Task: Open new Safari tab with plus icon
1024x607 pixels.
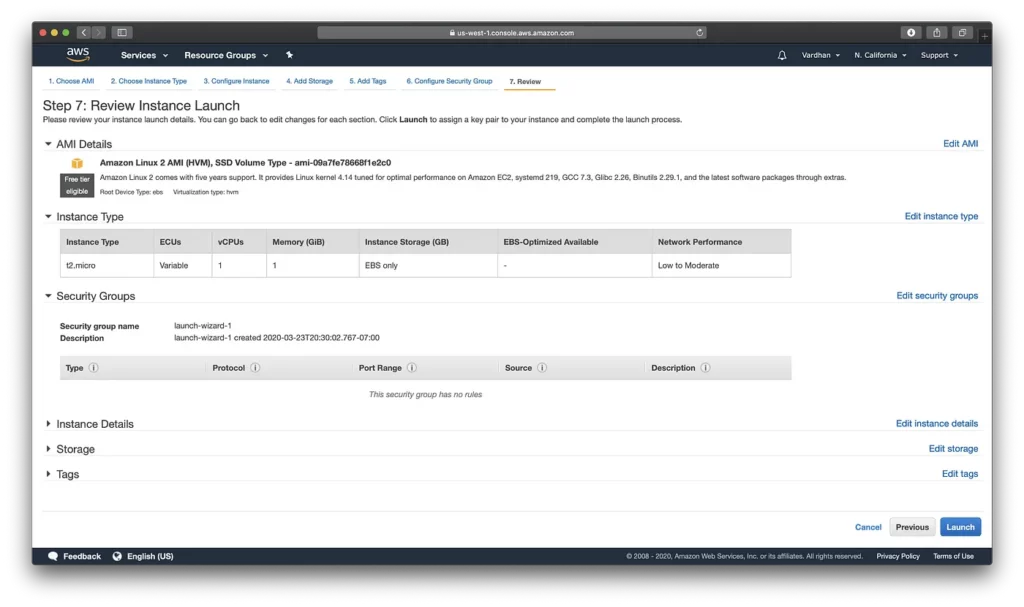Action: (984, 36)
